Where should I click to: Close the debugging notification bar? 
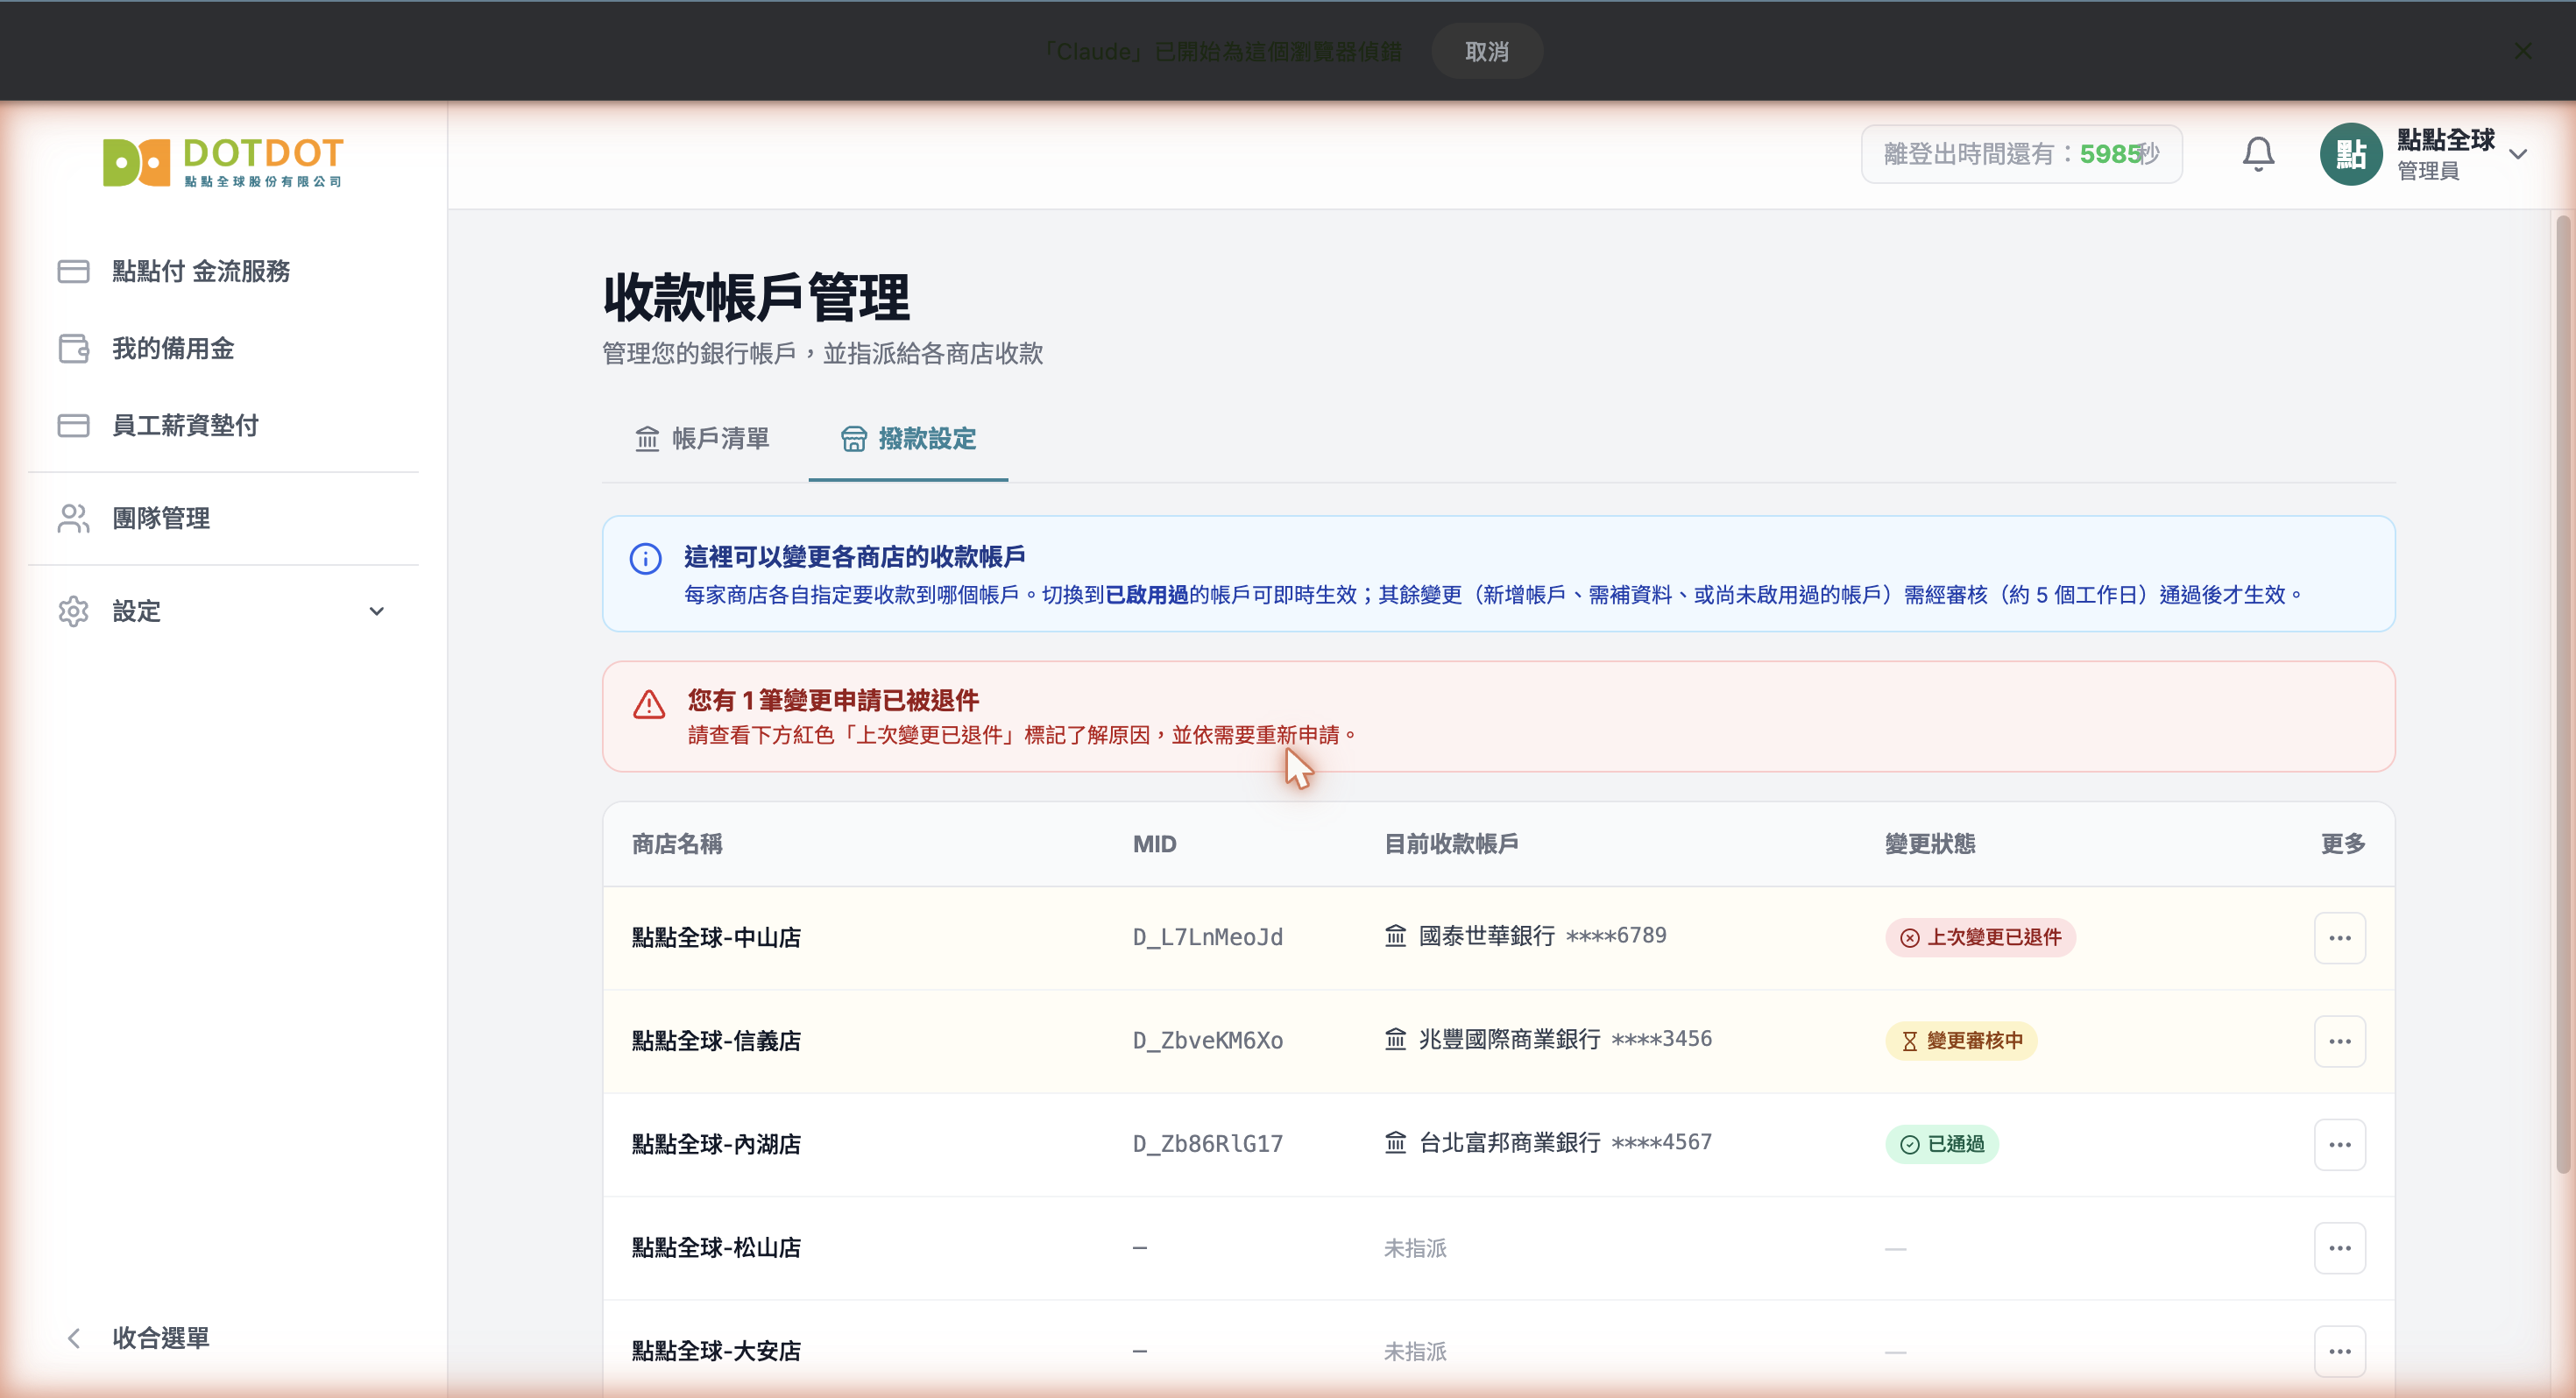coord(2523,51)
